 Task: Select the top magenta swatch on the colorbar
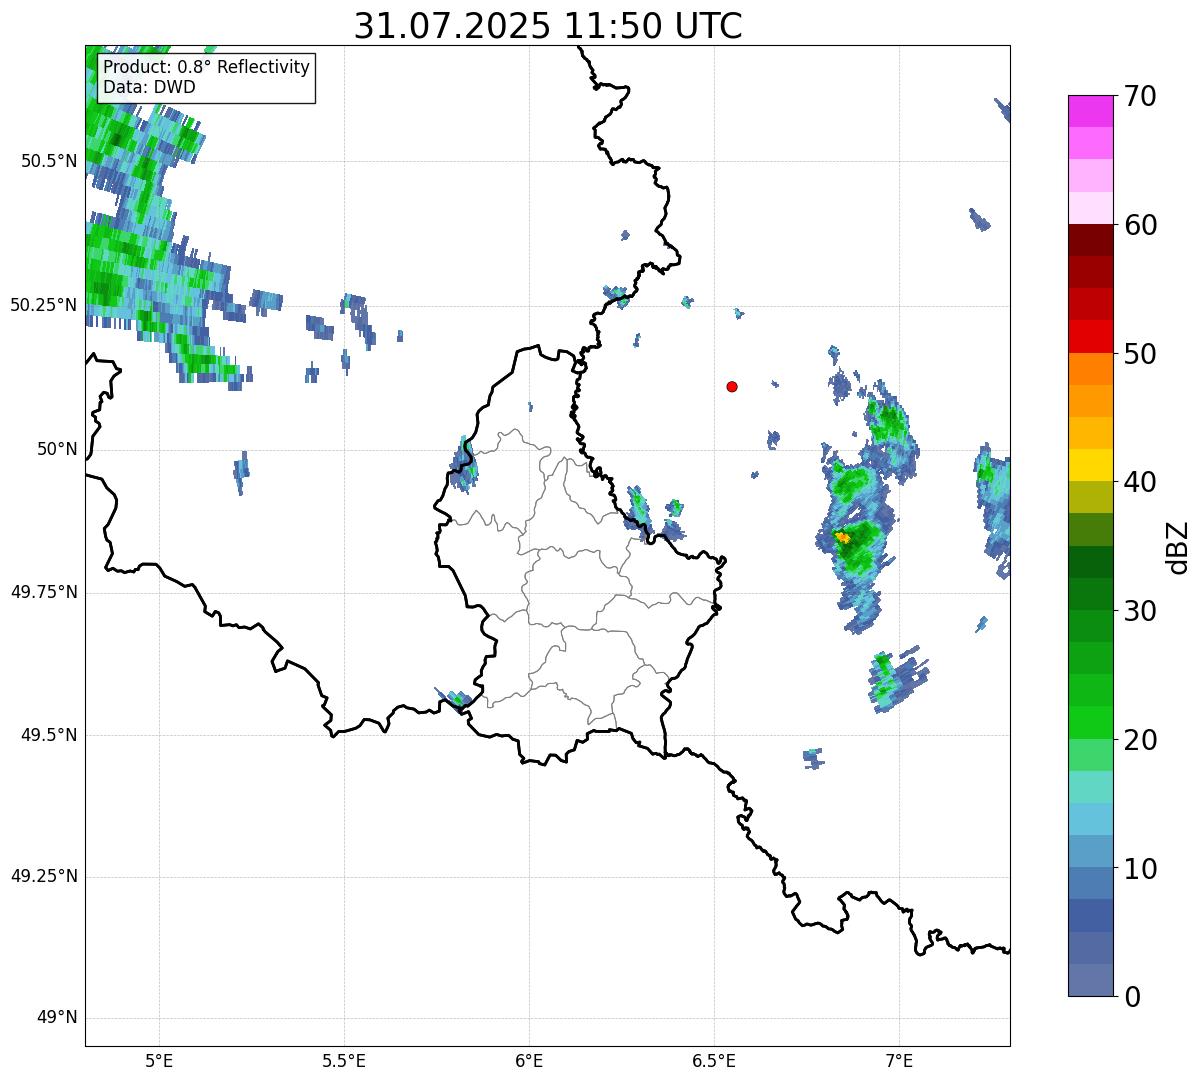[x=1090, y=111]
